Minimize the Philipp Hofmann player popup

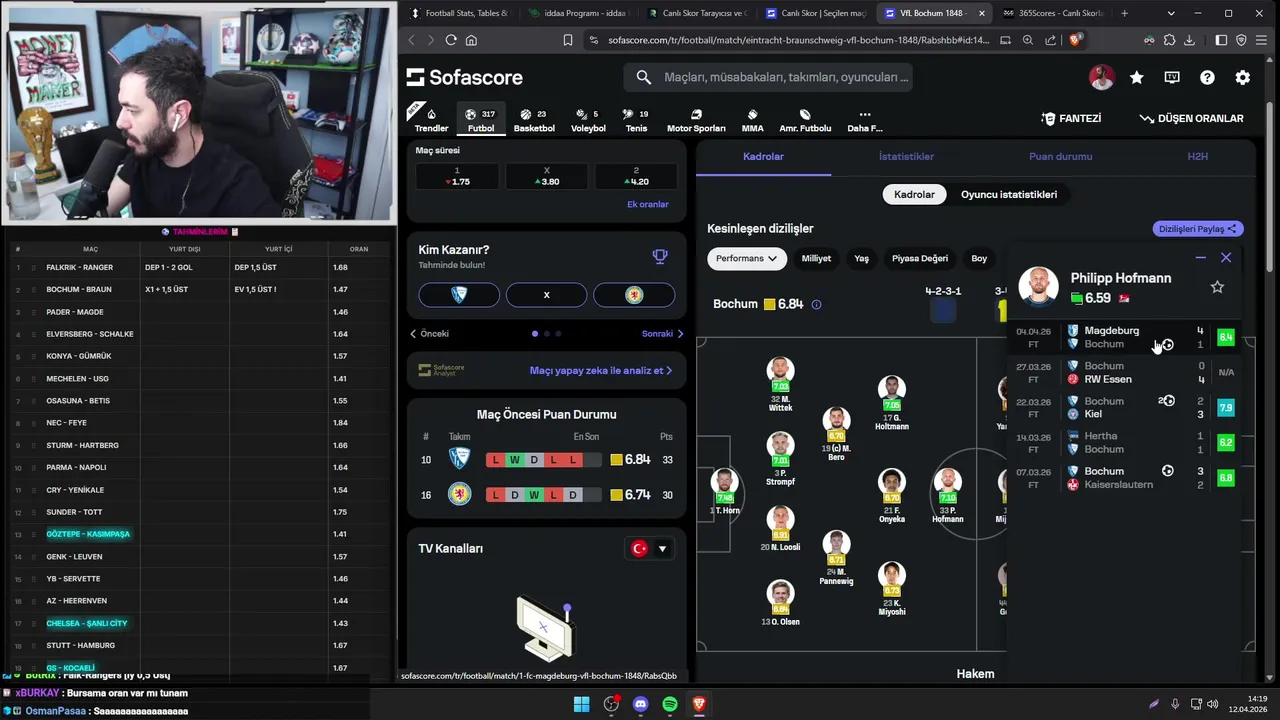[x=1201, y=258]
